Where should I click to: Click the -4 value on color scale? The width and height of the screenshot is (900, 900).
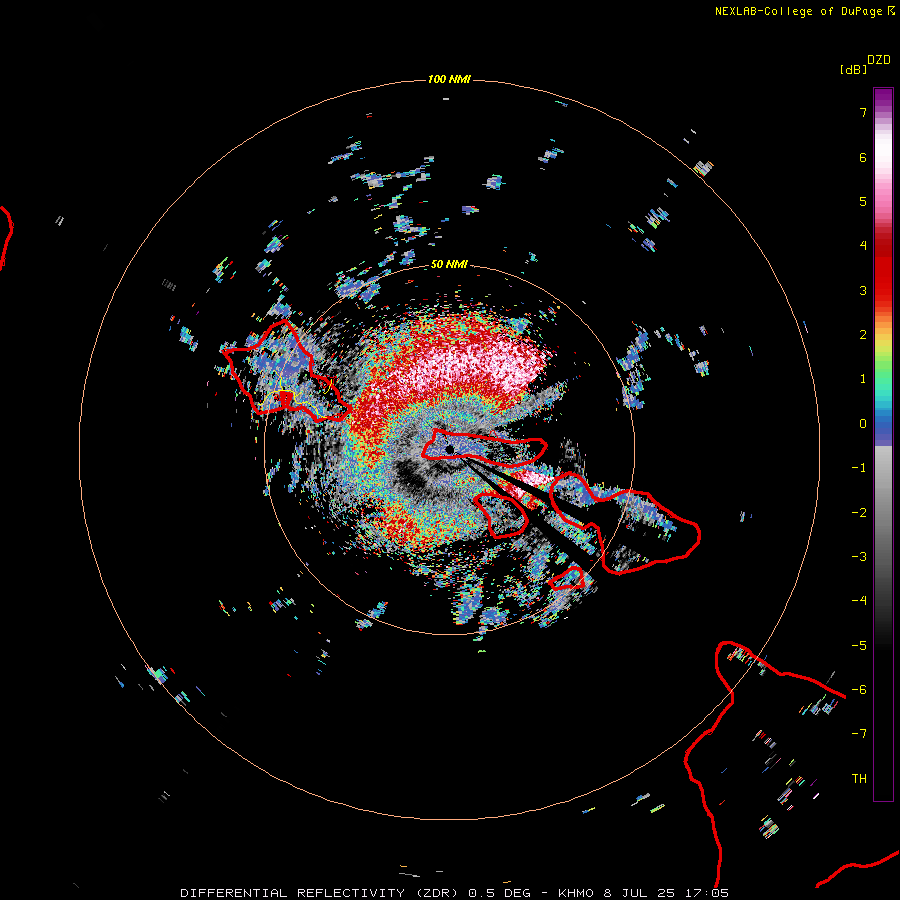pyautogui.click(x=859, y=601)
